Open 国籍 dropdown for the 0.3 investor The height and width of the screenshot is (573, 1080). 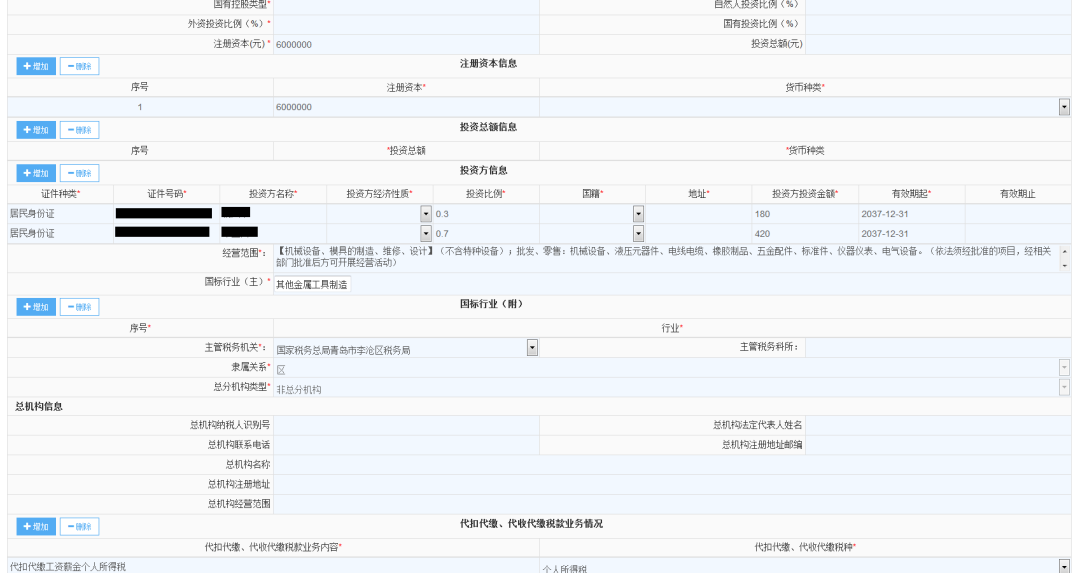(x=638, y=213)
